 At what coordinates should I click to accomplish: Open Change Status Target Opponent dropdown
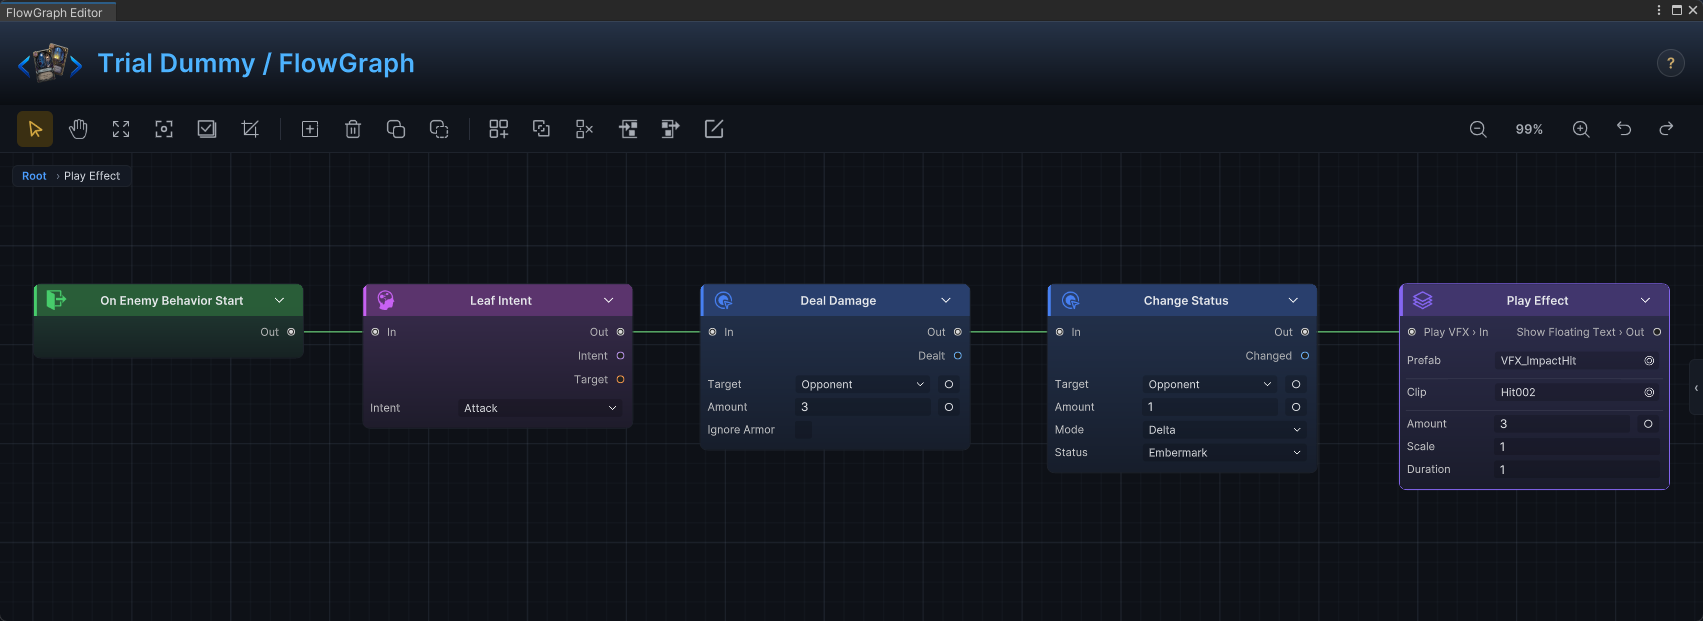[1210, 384]
